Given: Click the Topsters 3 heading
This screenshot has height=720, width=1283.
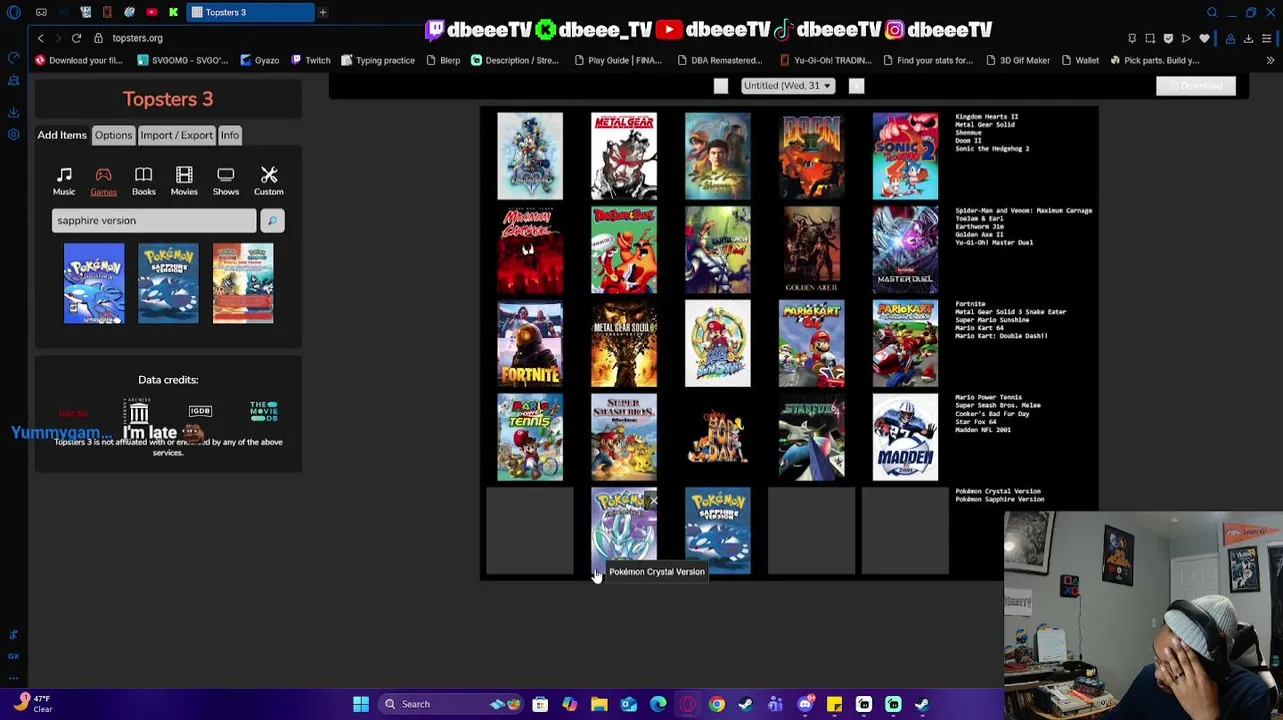Looking at the screenshot, I should coord(168,99).
